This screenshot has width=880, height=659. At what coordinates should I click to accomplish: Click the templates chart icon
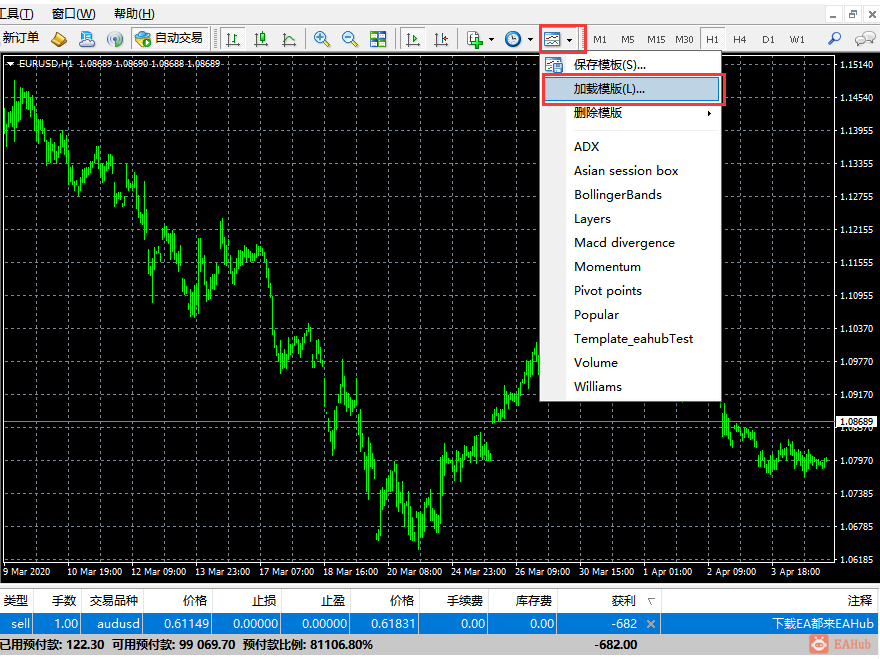pos(552,39)
